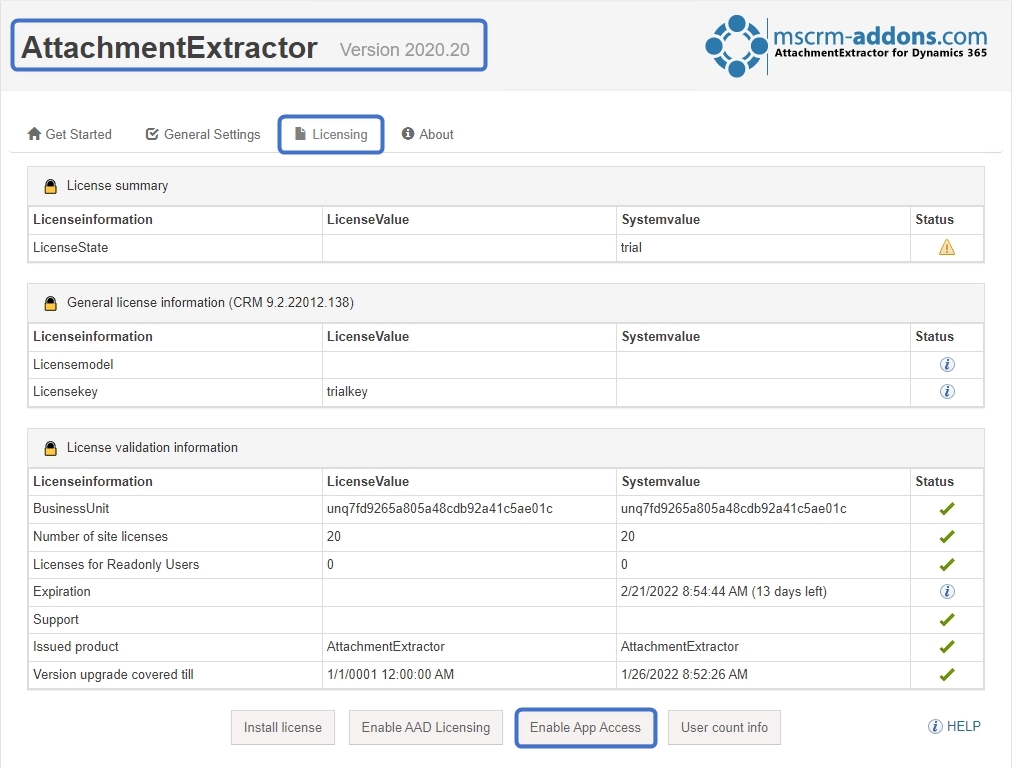
Task: Click BusinessUnit LicenseValue unq7fd9265a805a48cdb92a41c5ae01c
Action: click(x=440, y=509)
